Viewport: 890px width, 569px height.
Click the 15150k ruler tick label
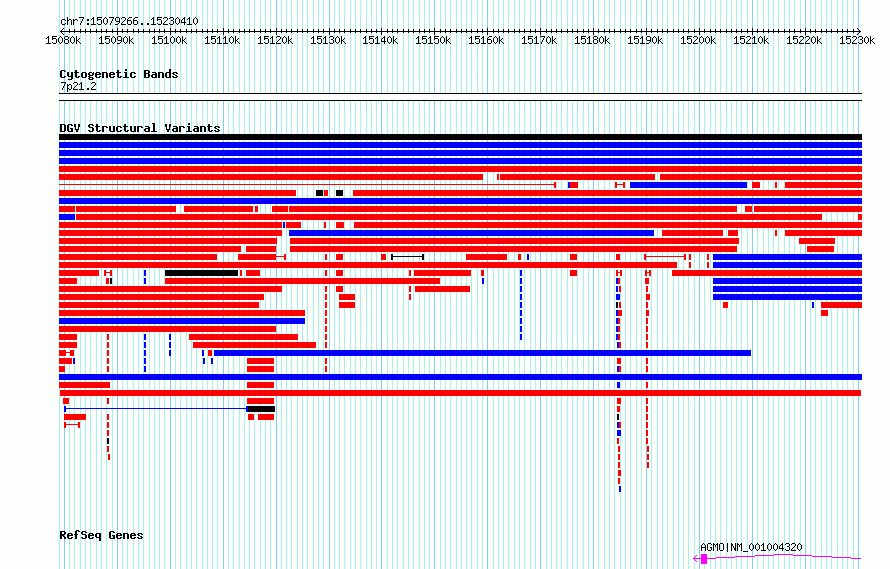(433, 40)
